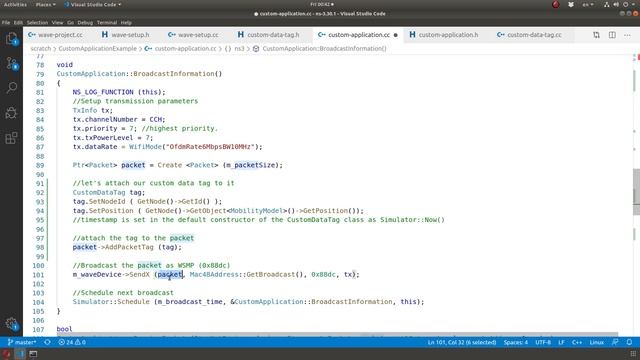The image size is (640, 360).
Task: Click the clock showing Fri 00:42
Action: (322, 4)
